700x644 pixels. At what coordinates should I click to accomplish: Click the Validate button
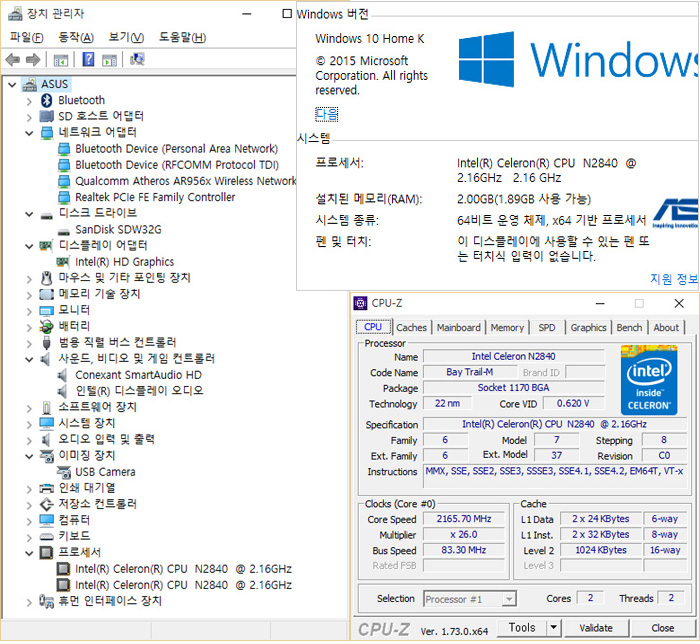[x=596, y=628]
